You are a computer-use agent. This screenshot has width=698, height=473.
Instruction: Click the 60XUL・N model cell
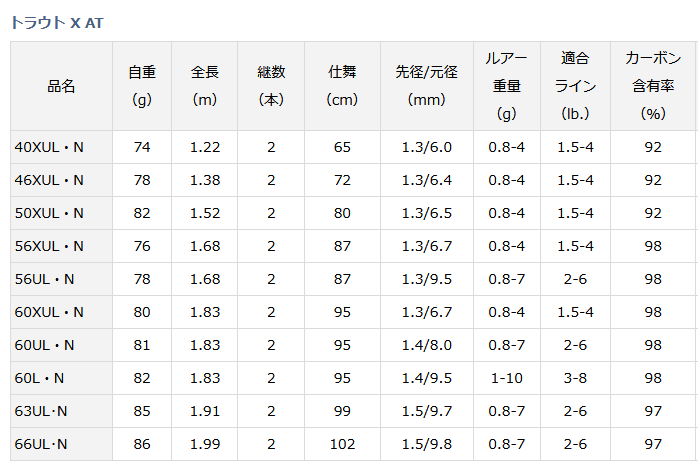pyautogui.click(x=61, y=312)
